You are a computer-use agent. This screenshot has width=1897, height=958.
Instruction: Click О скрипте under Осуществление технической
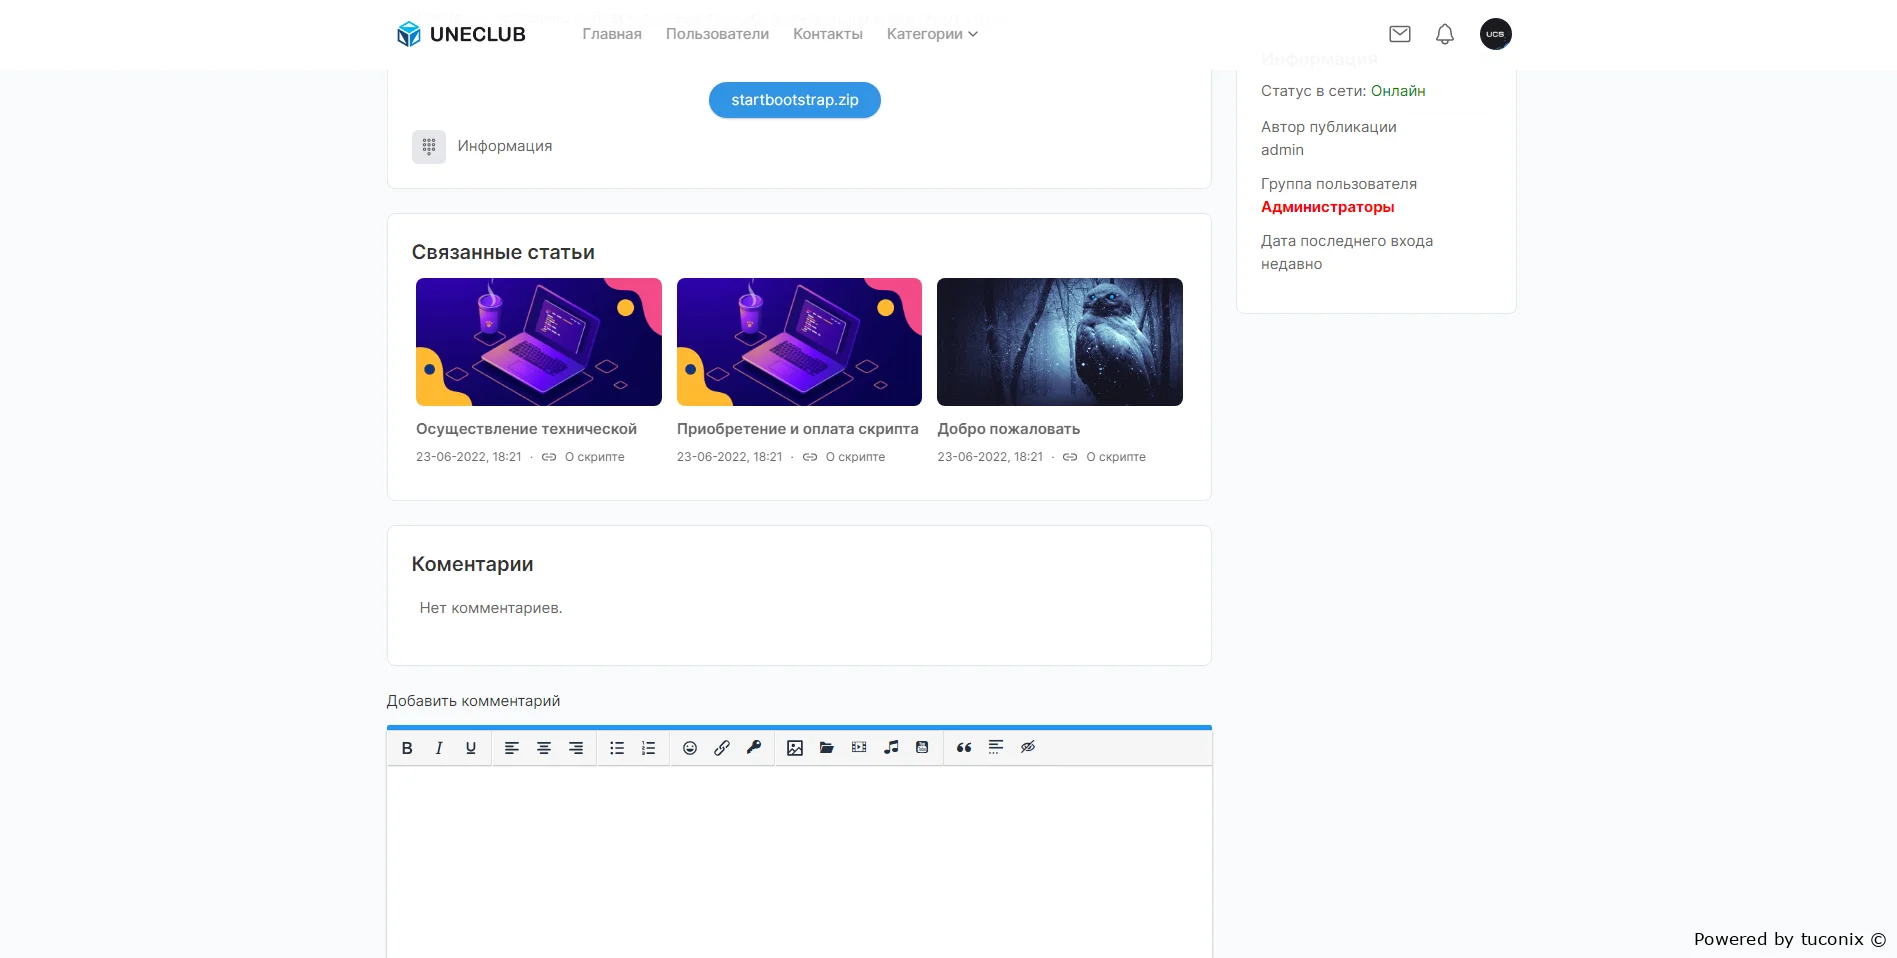[x=595, y=457]
